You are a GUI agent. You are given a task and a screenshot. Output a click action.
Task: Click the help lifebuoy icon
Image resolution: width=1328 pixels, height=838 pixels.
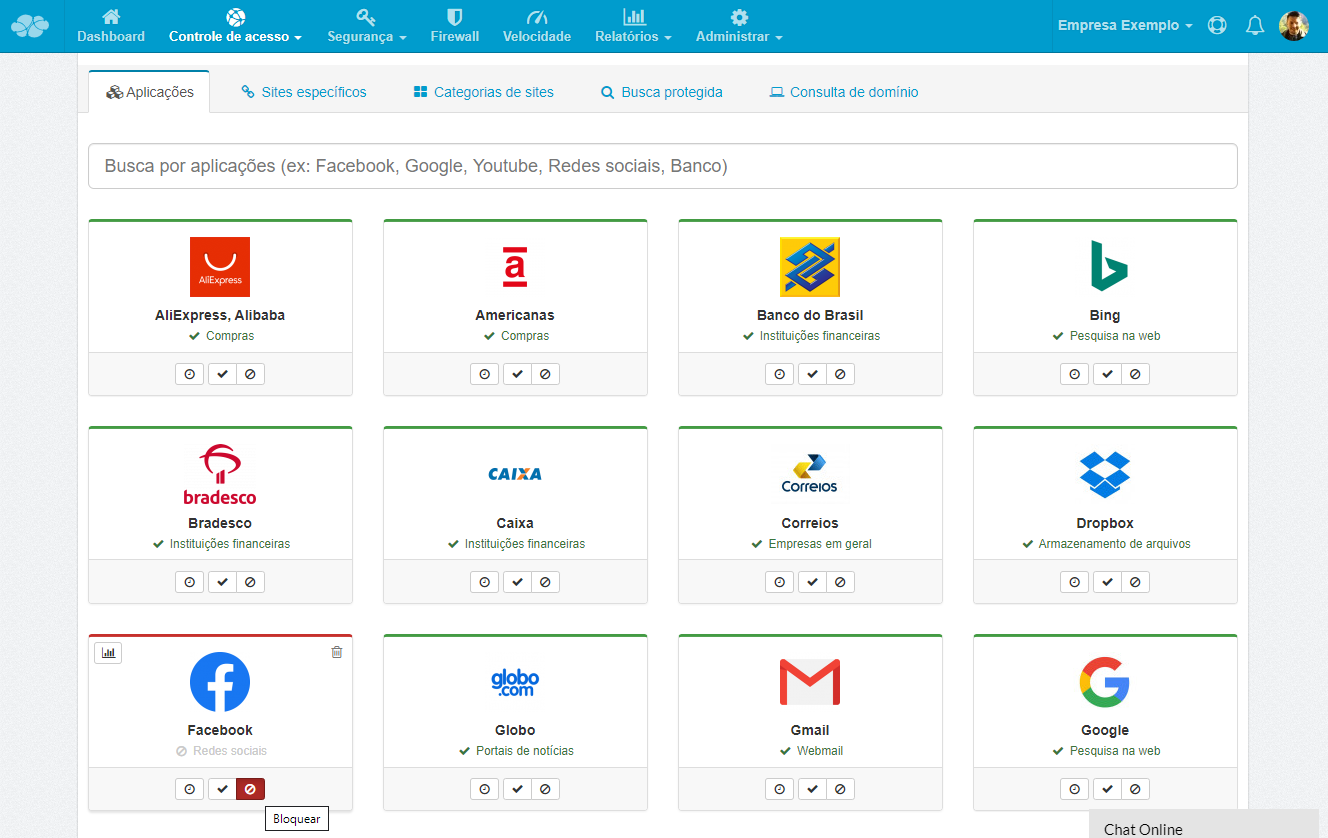point(1217,26)
